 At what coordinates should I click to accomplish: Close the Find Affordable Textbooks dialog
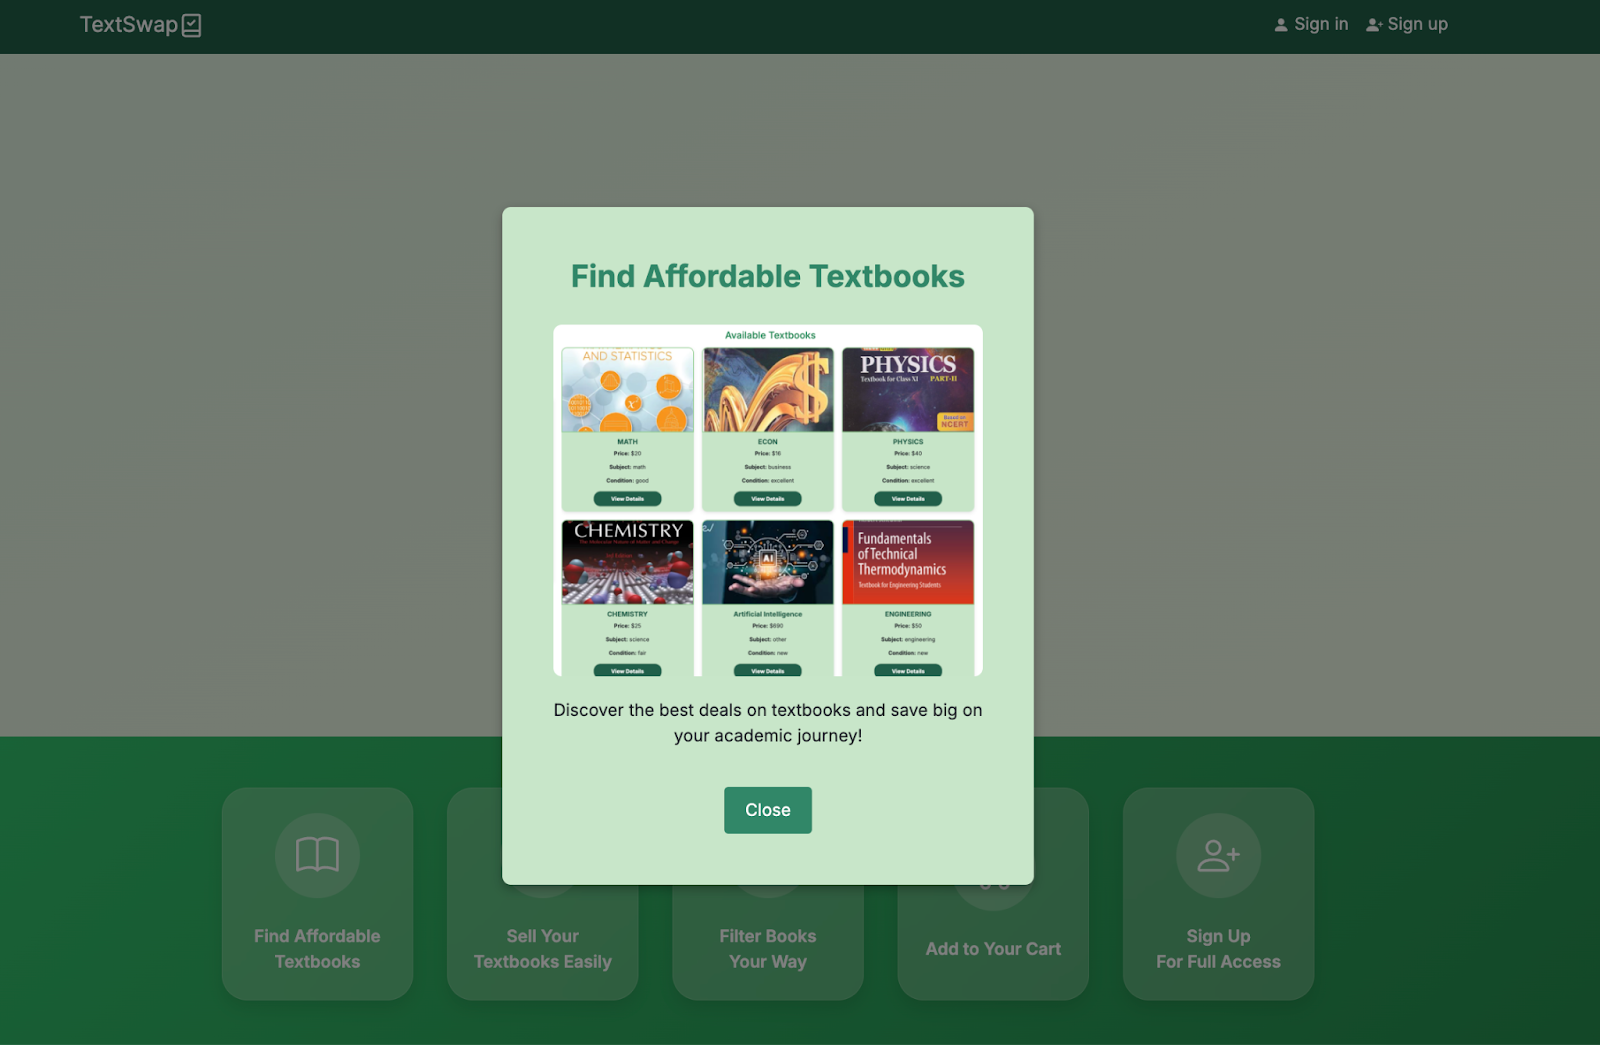tap(767, 810)
